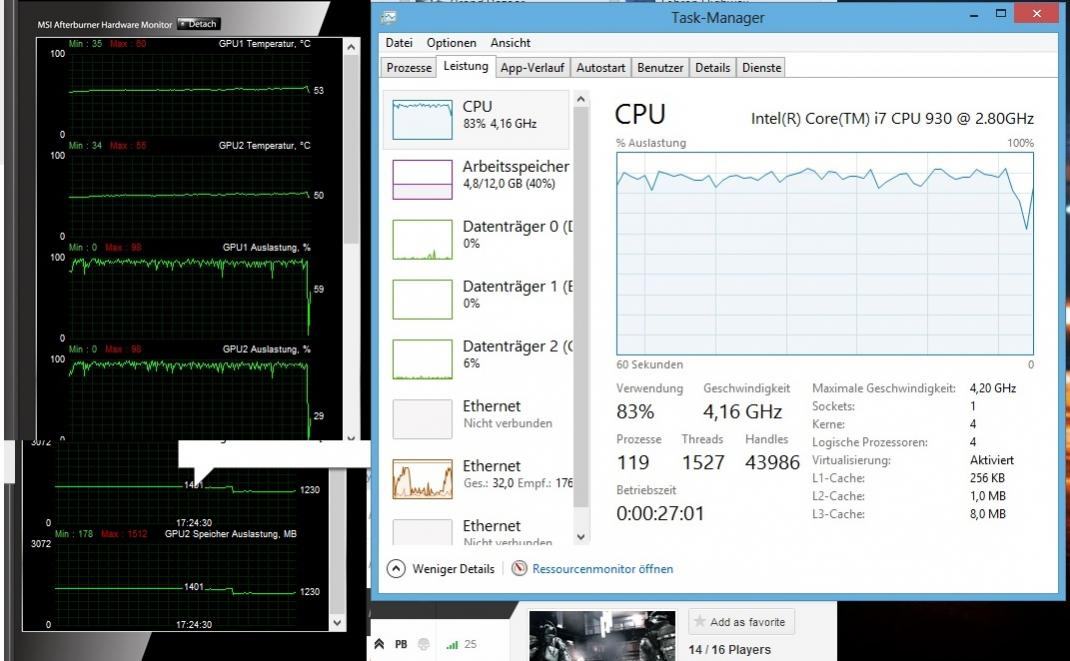
Task: Click the scroll-up arrow of Afterburner monitor
Action: click(x=351, y=47)
